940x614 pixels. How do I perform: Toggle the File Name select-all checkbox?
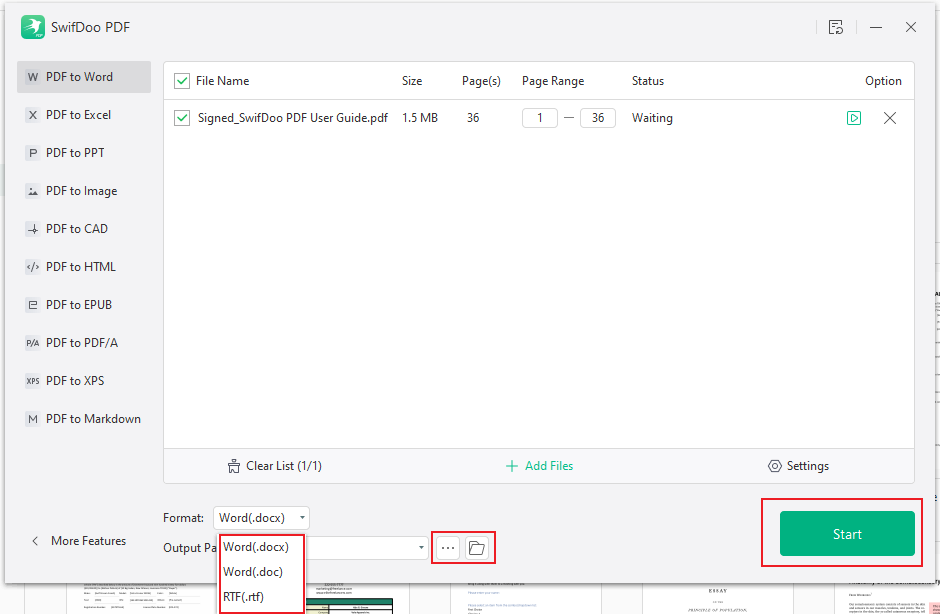(x=182, y=81)
